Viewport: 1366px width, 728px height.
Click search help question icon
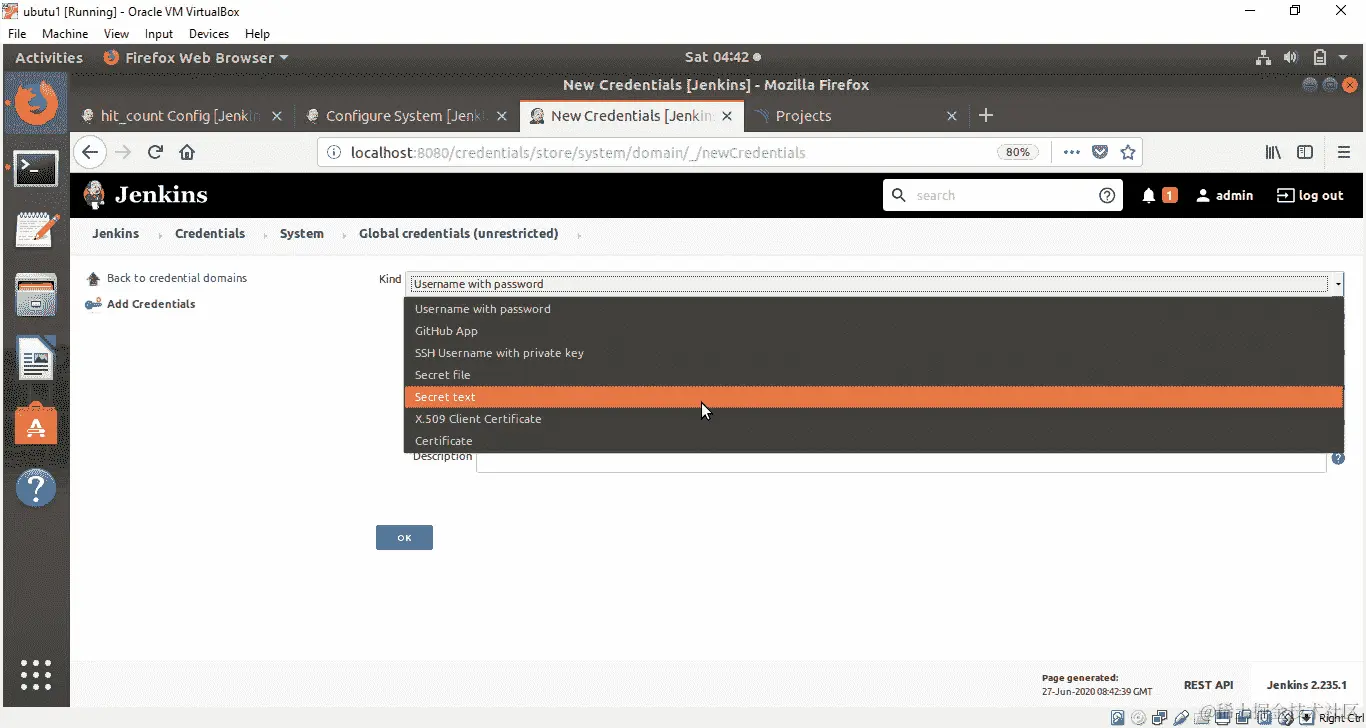(x=1107, y=196)
